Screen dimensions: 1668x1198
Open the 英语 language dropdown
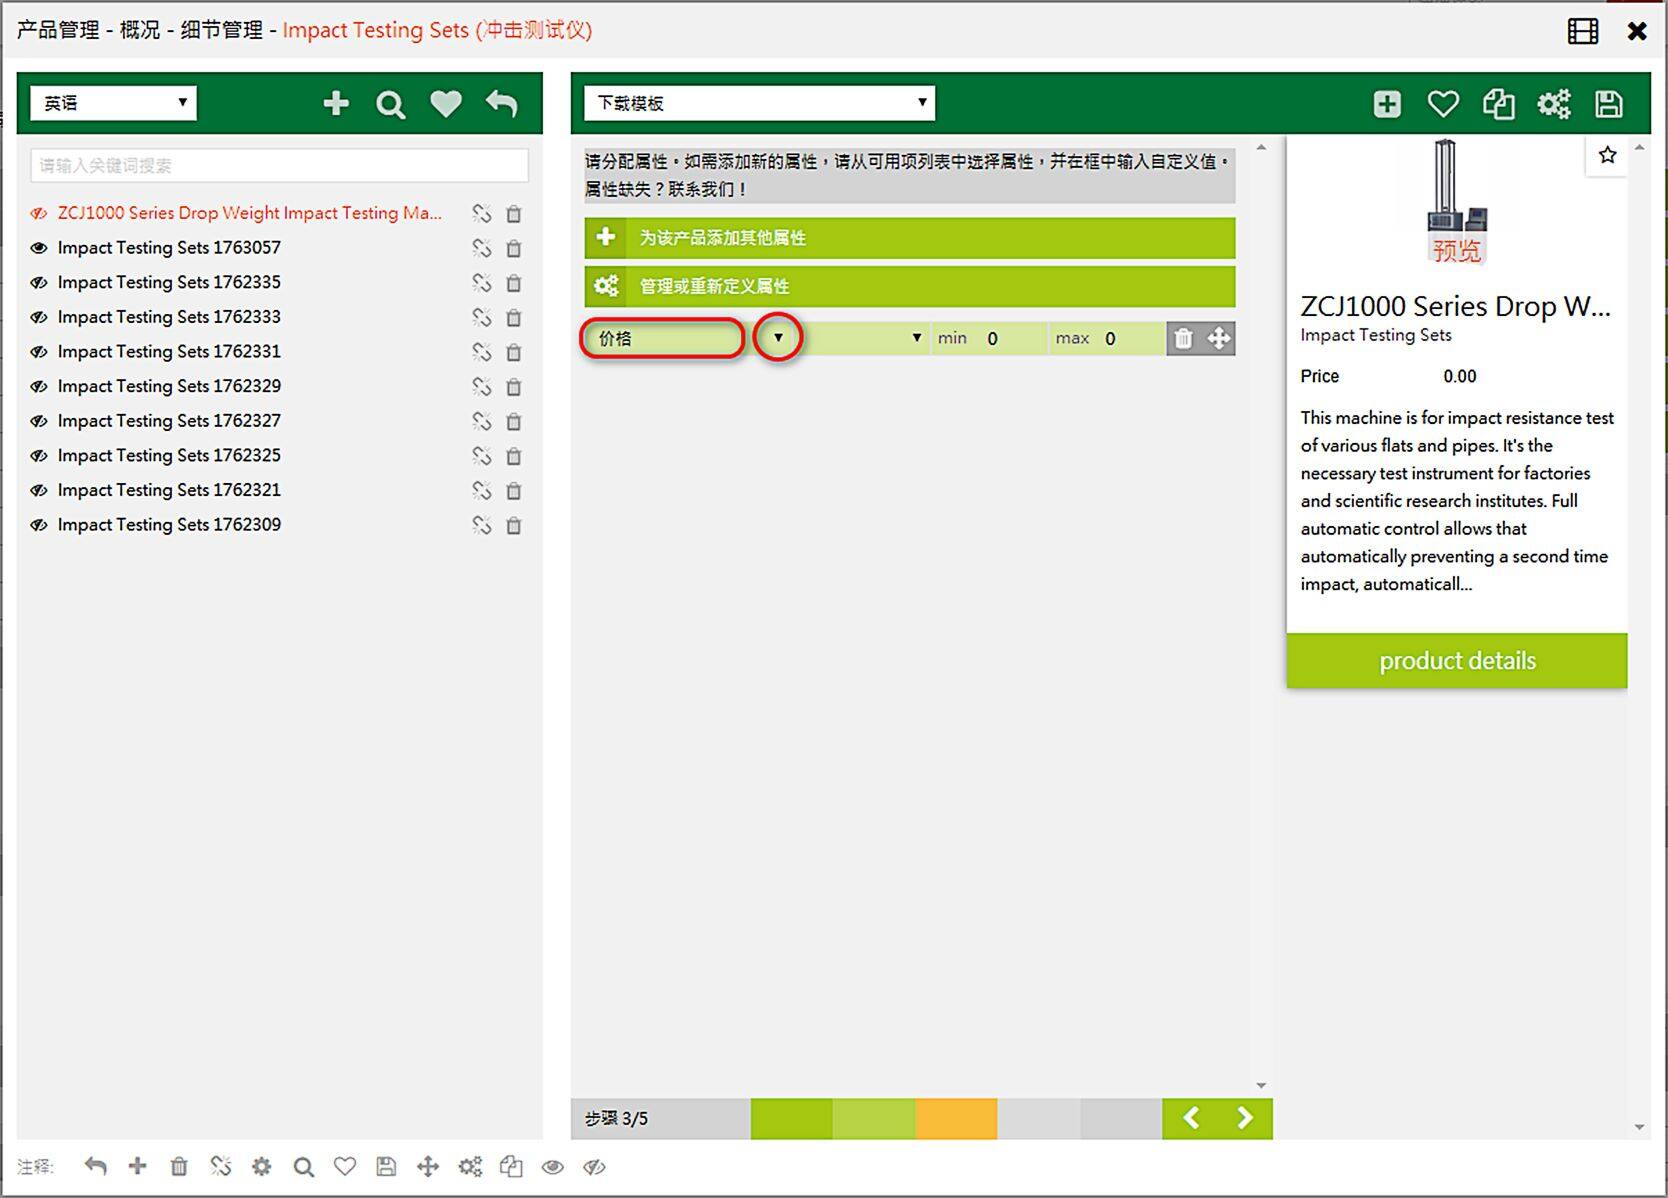(x=113, y=103)
